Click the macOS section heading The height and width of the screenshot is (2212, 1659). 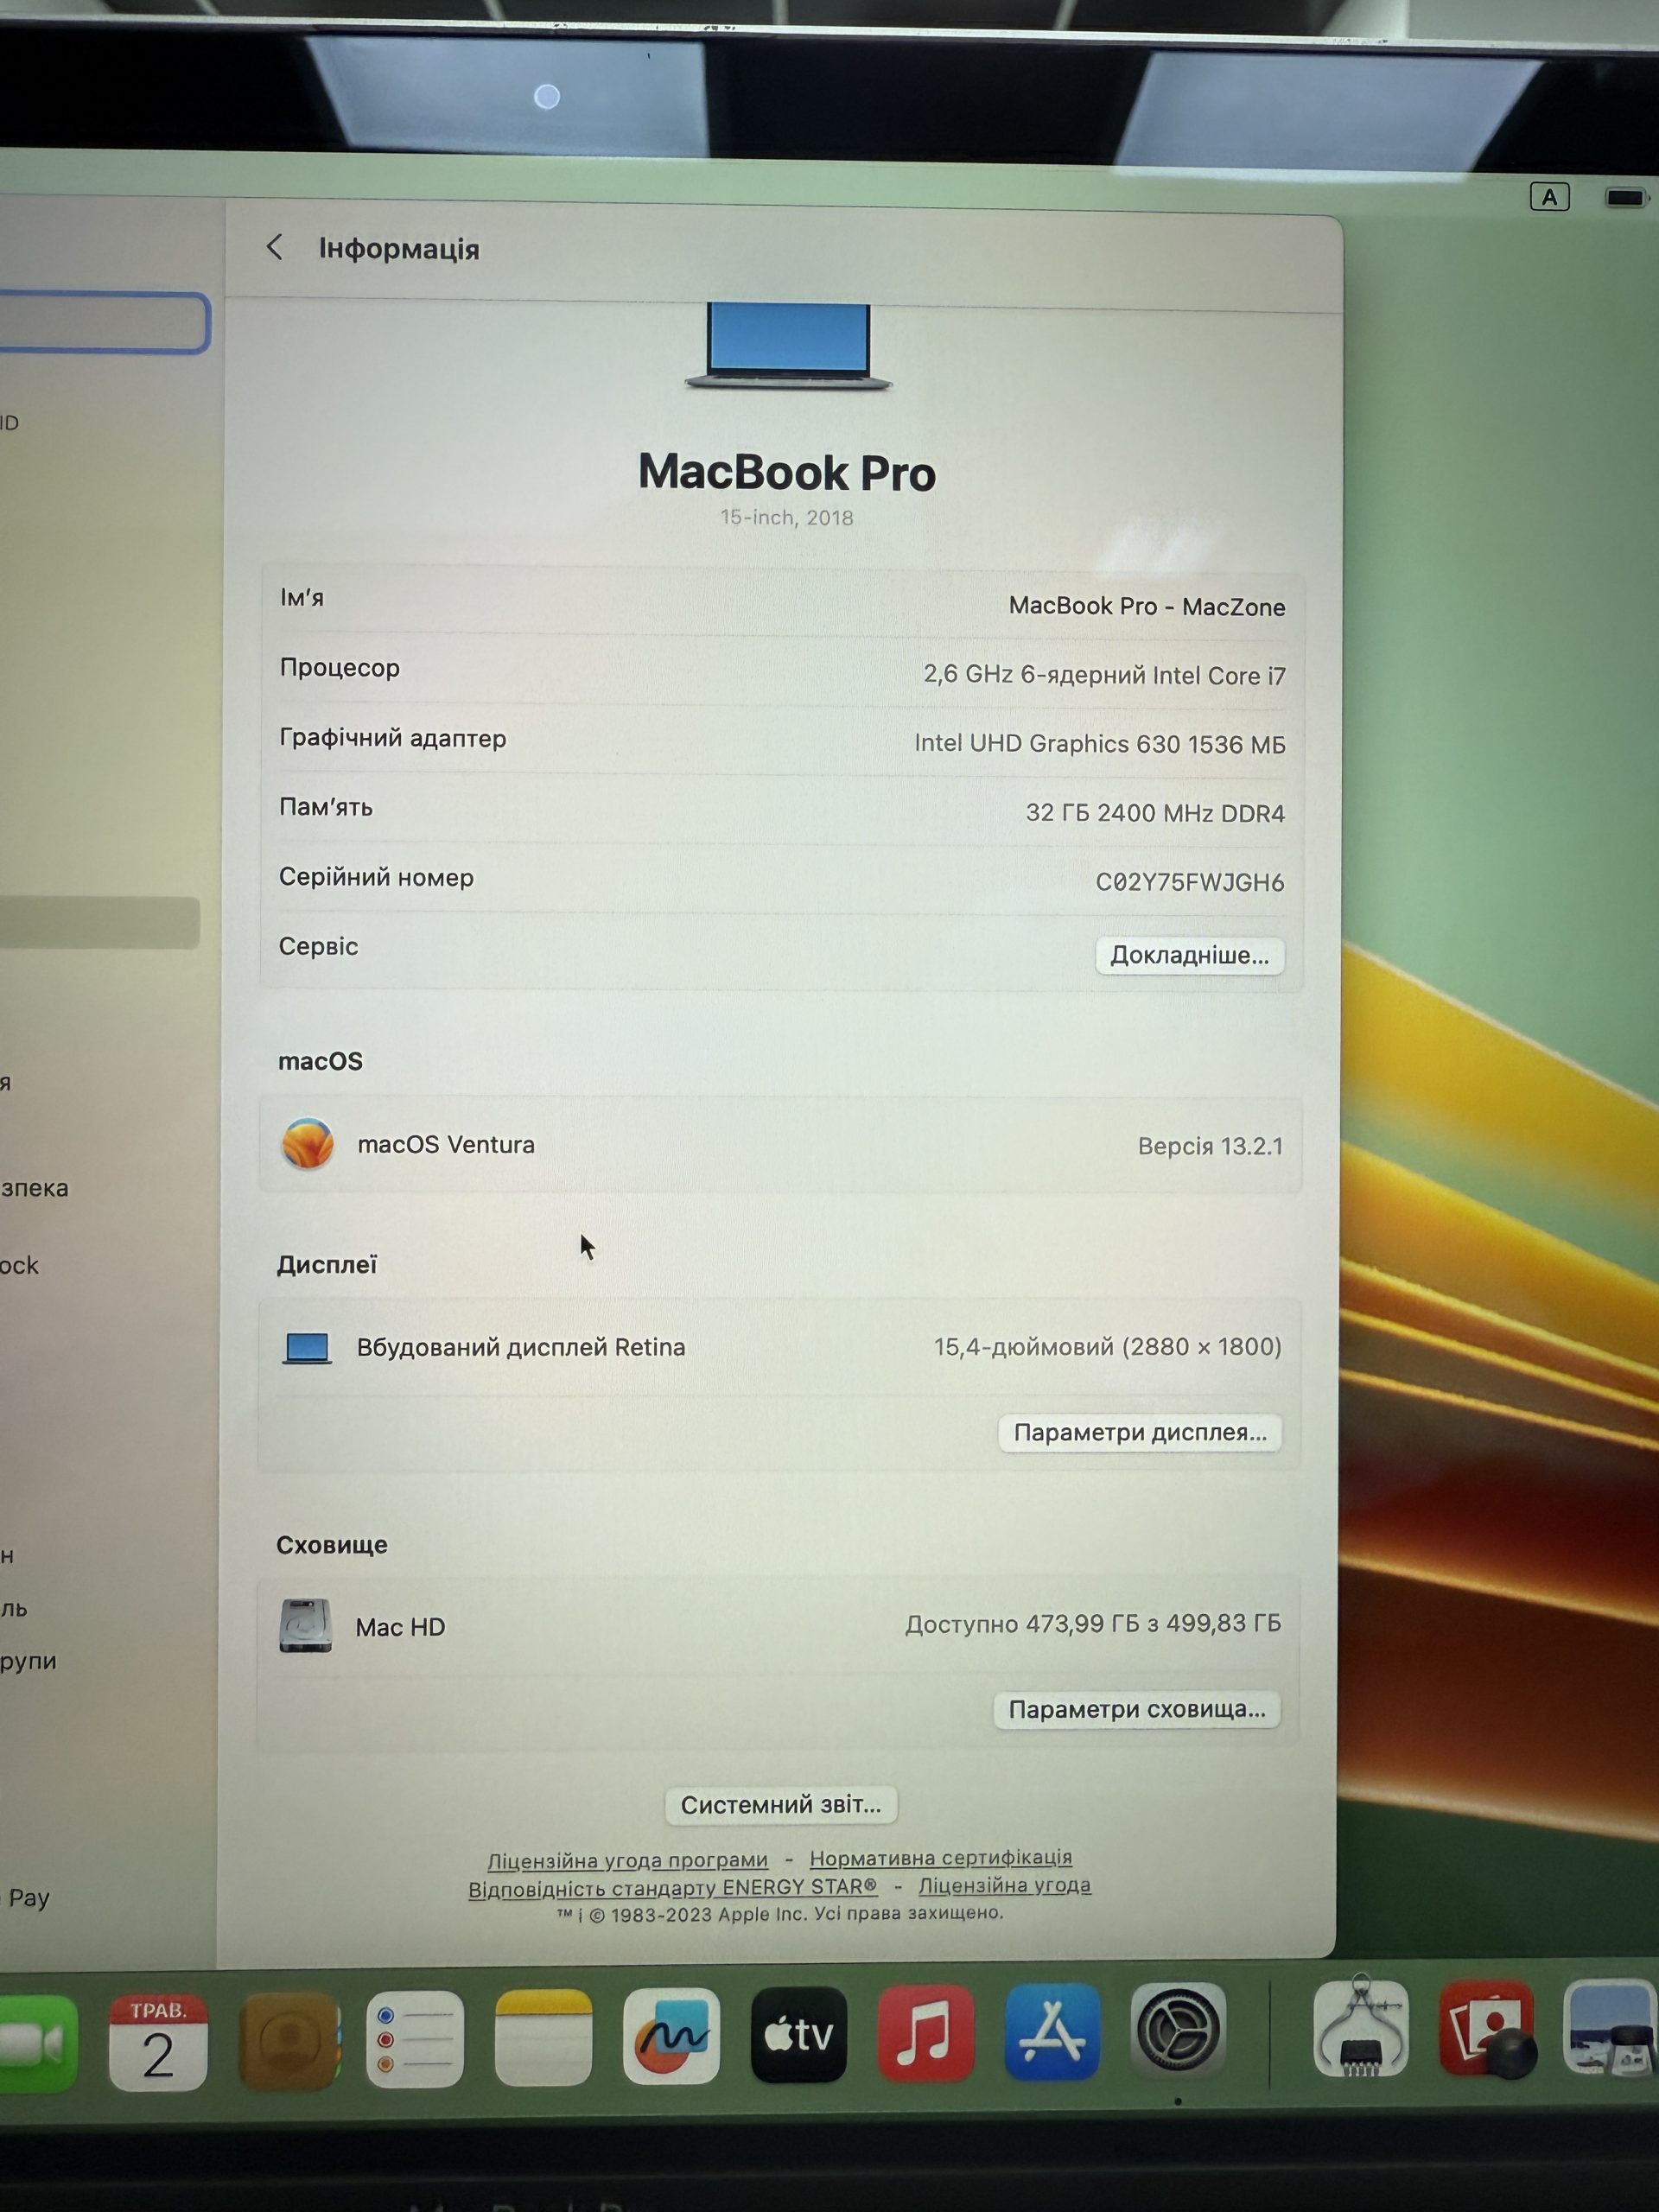[x=320, y=1061]
